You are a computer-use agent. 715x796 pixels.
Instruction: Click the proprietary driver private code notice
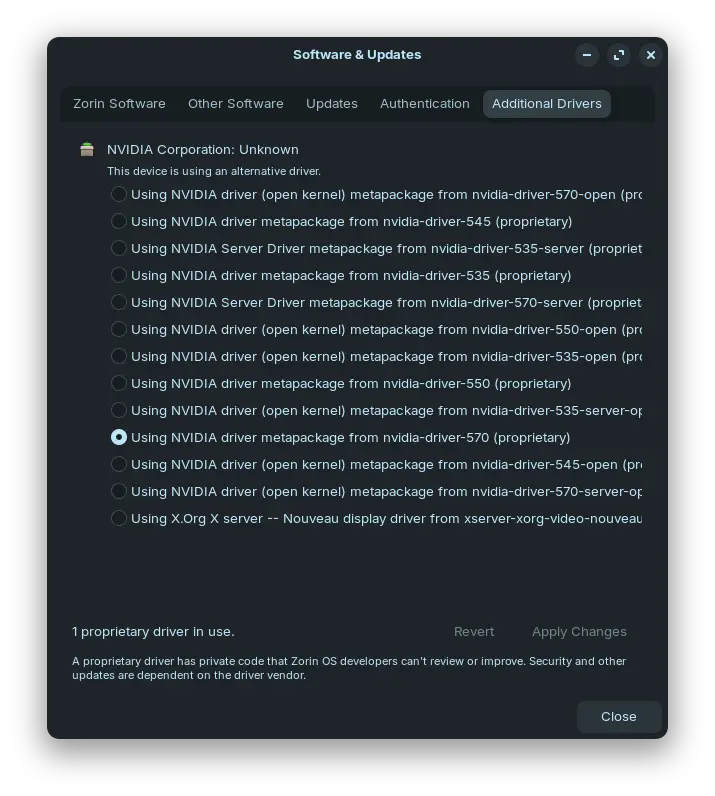(x=349, y=668)
